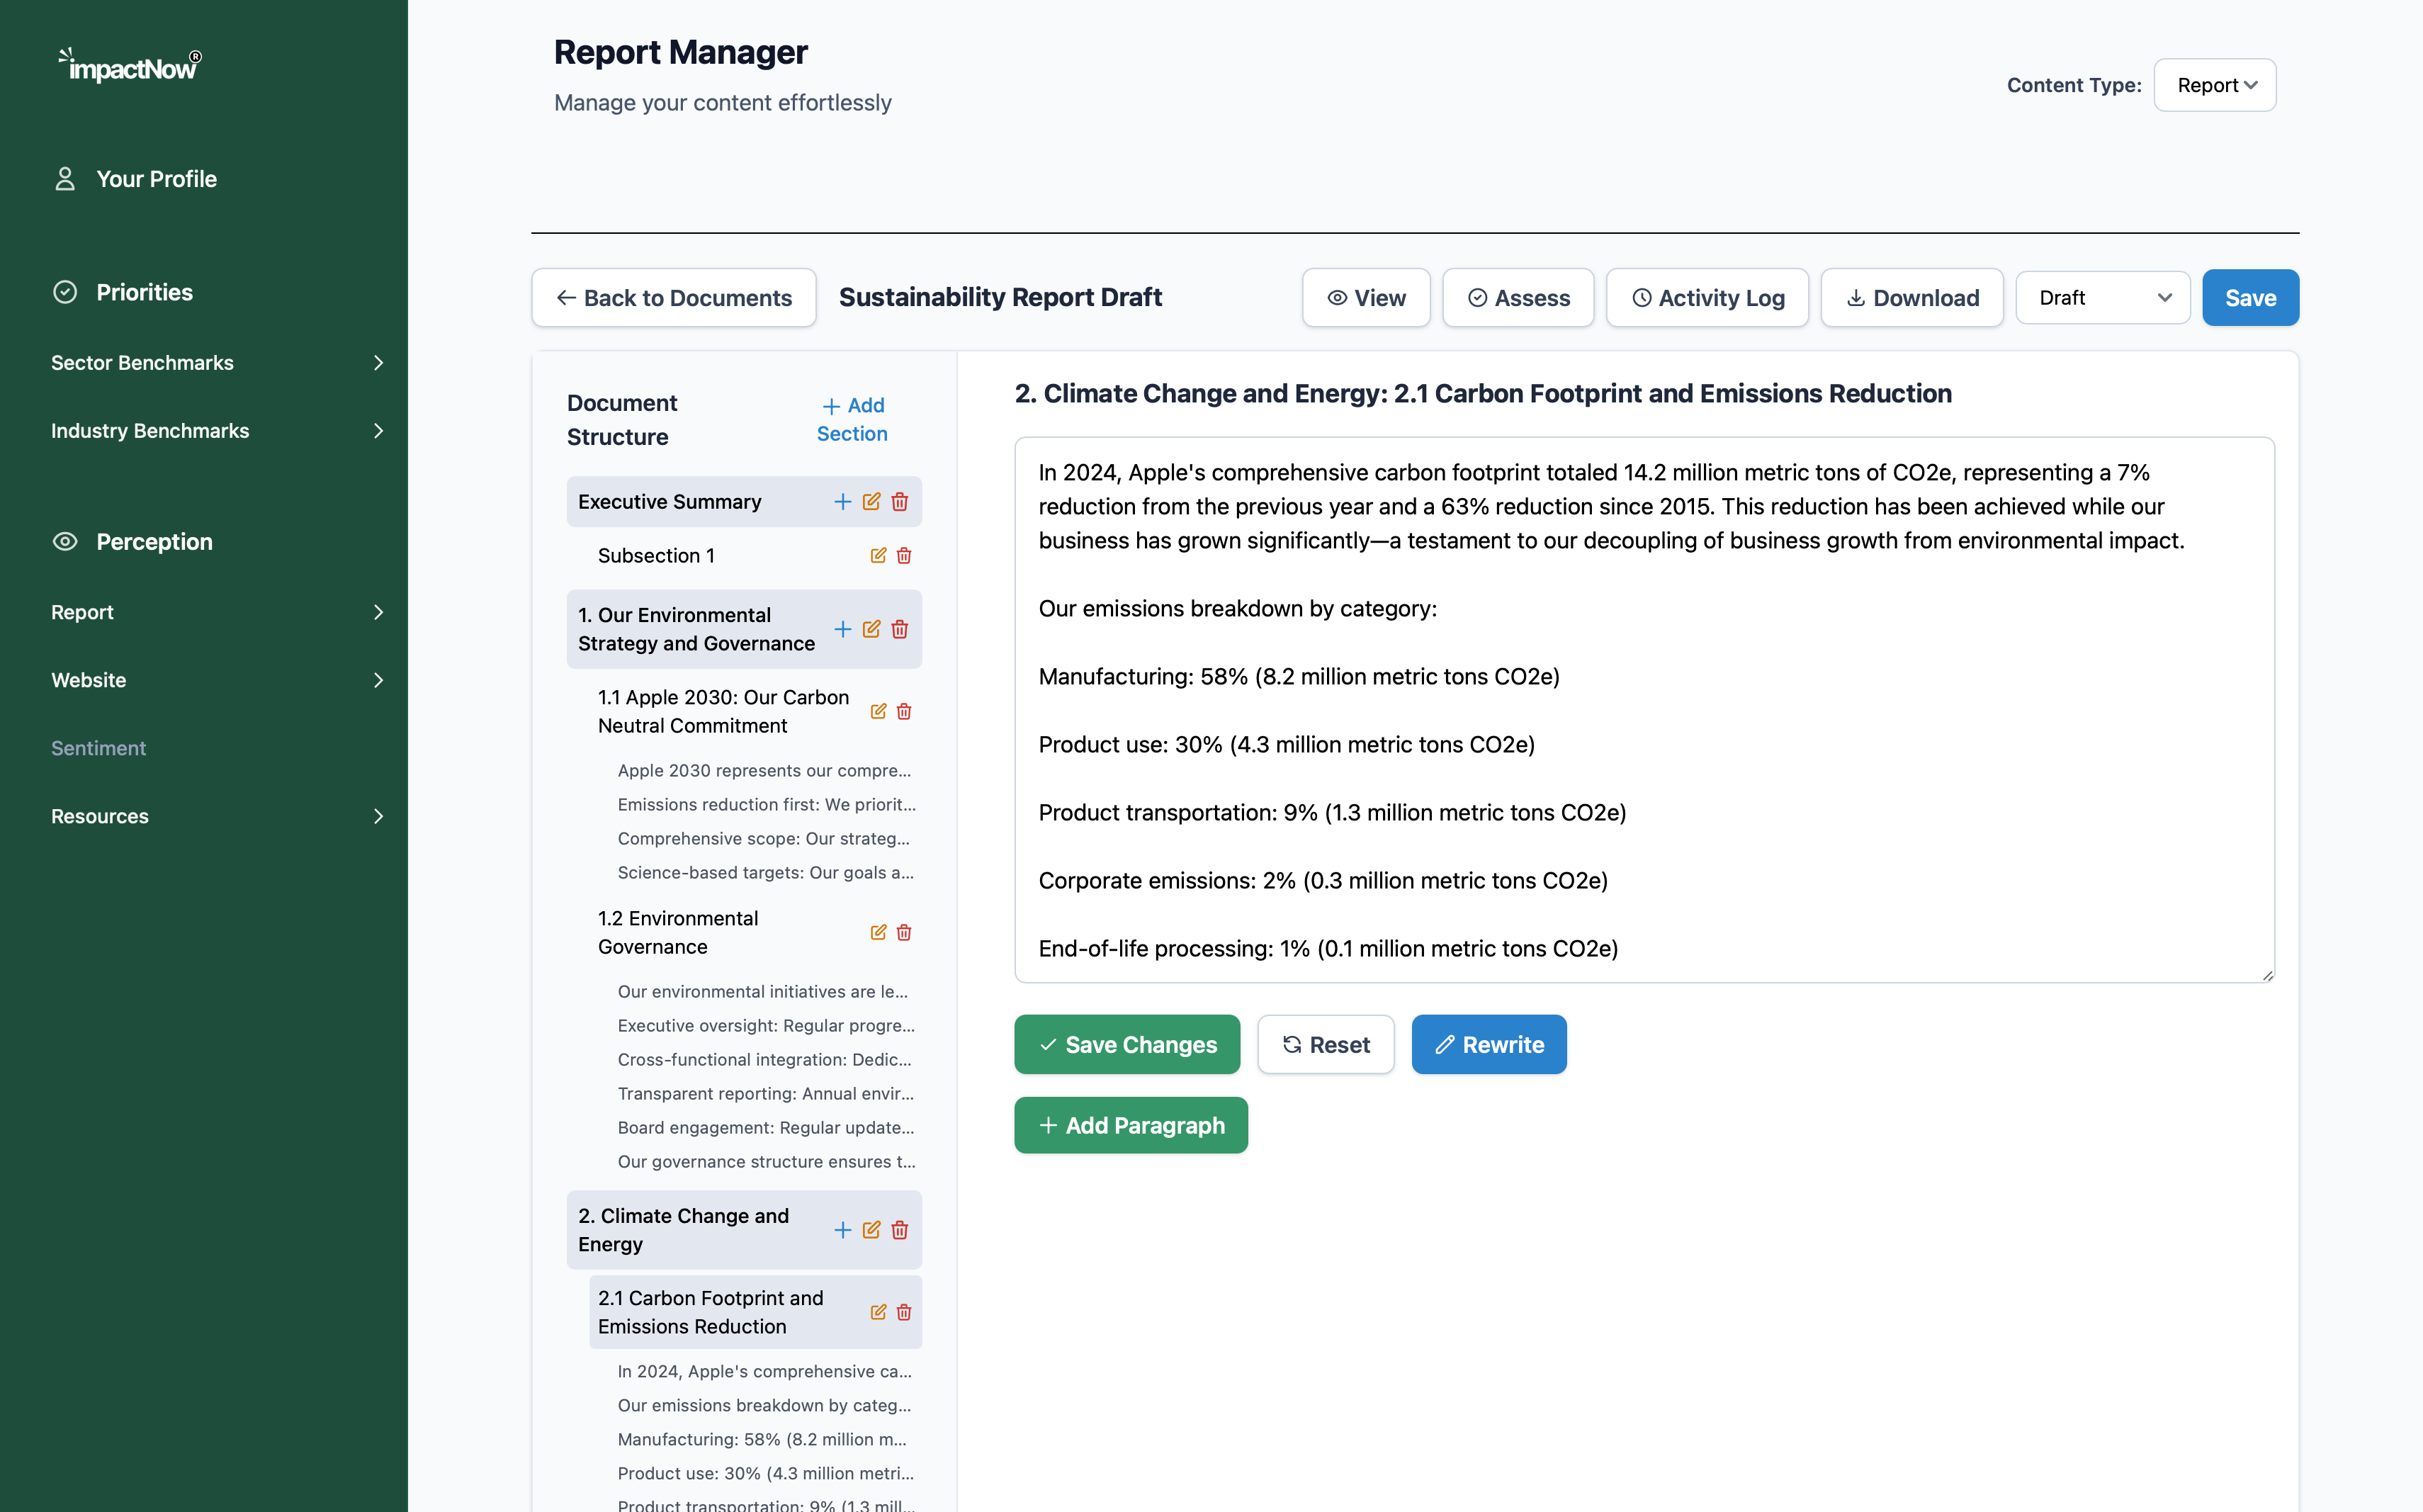The image size is (2423, 1512).
Task: Select 'Cross-functional integration' paragraph
Action: [x=765, y=1060]
